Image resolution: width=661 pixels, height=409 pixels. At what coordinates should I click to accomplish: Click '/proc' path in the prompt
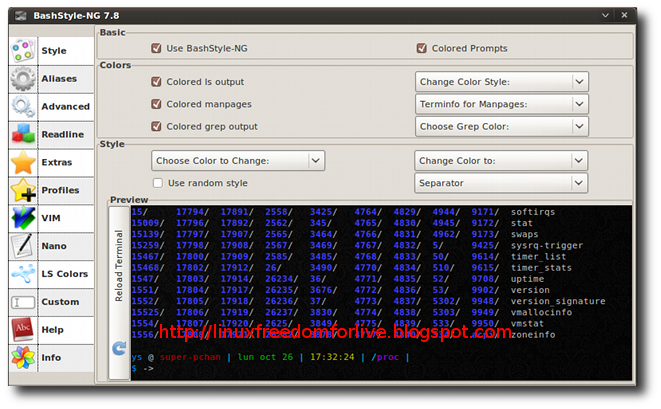coord(385,357)
